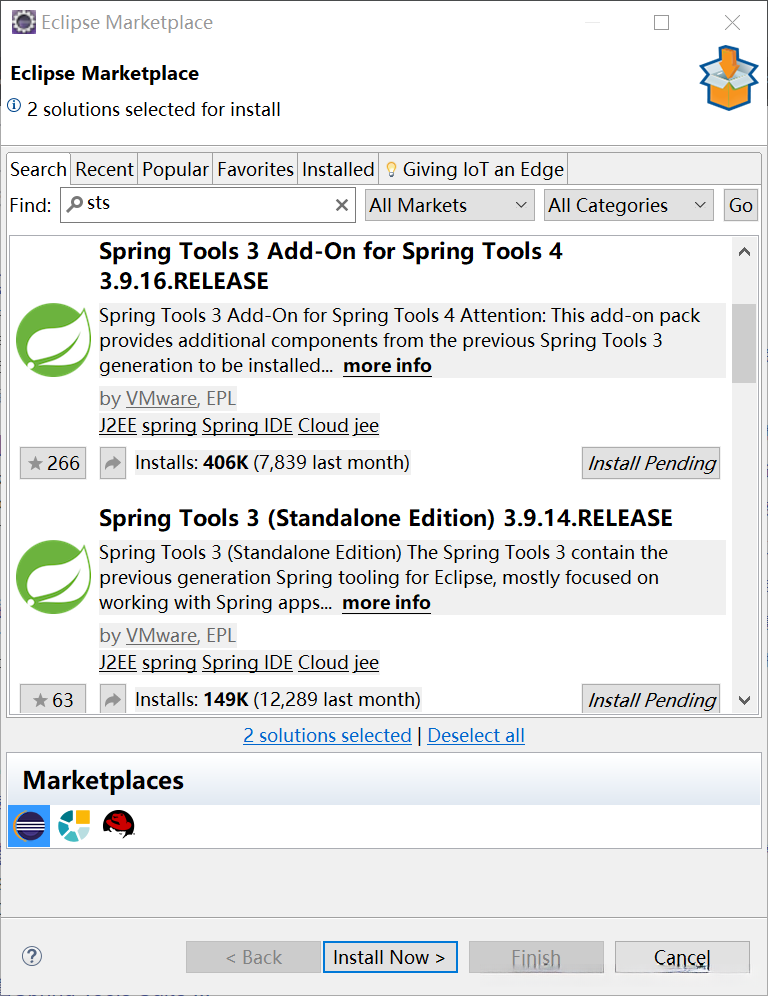Viewport: 768px width, 996px height.
Task: Open the All Markets dropdown
Action: (449, 205)
